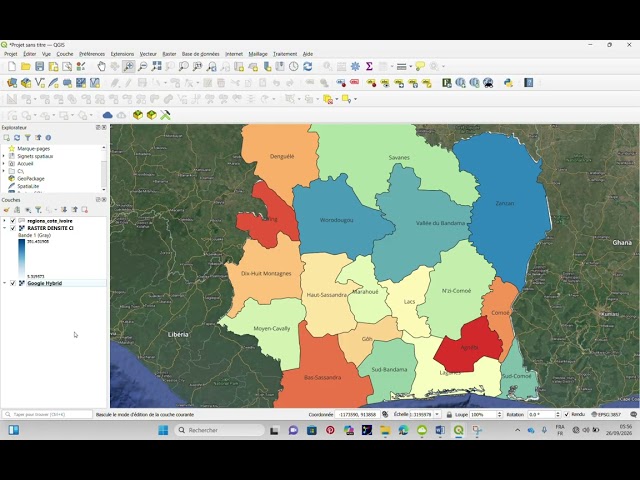This screenshot has width=640, height=480.
Task: Open the Traitement menu
Action: click(x=285, y=54)
